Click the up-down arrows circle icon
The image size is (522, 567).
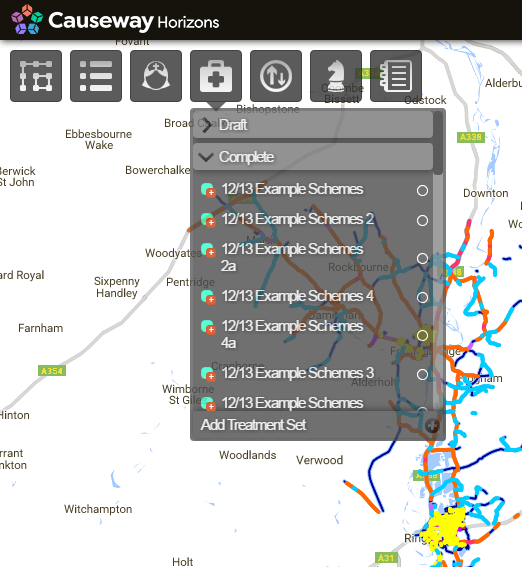tap(276, 76)
